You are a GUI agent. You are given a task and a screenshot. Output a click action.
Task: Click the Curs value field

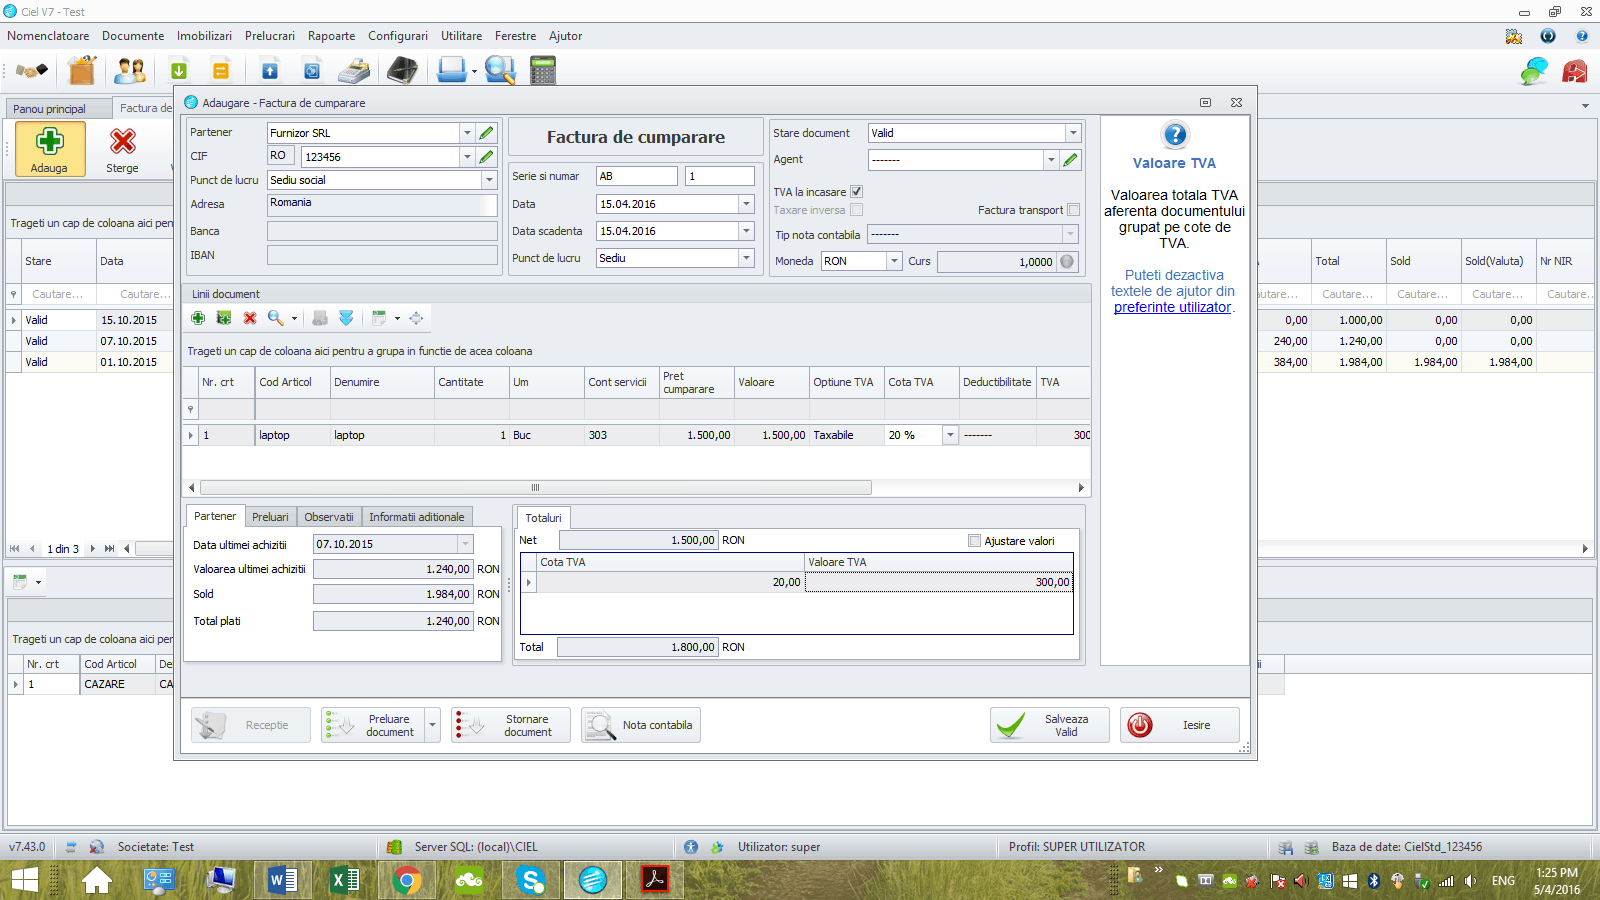click(997, 262)
